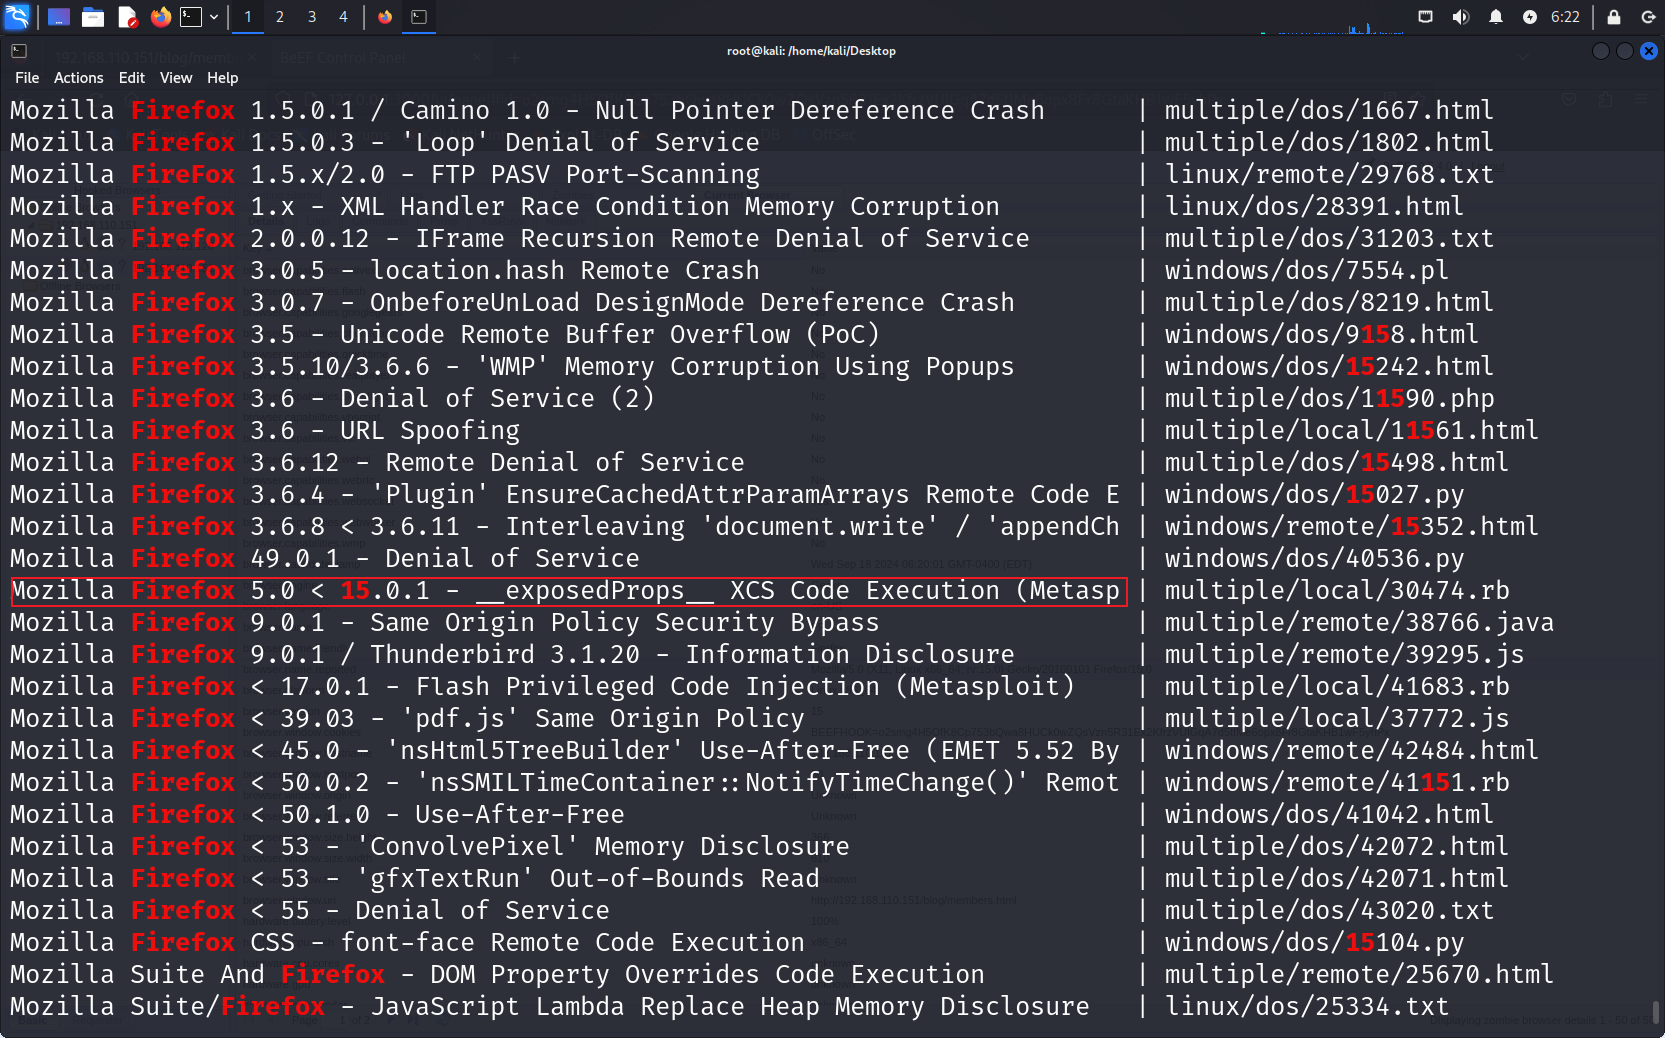1665x1038 pixels.
Task: Switch to workspace 3
Action: (312, 17)
